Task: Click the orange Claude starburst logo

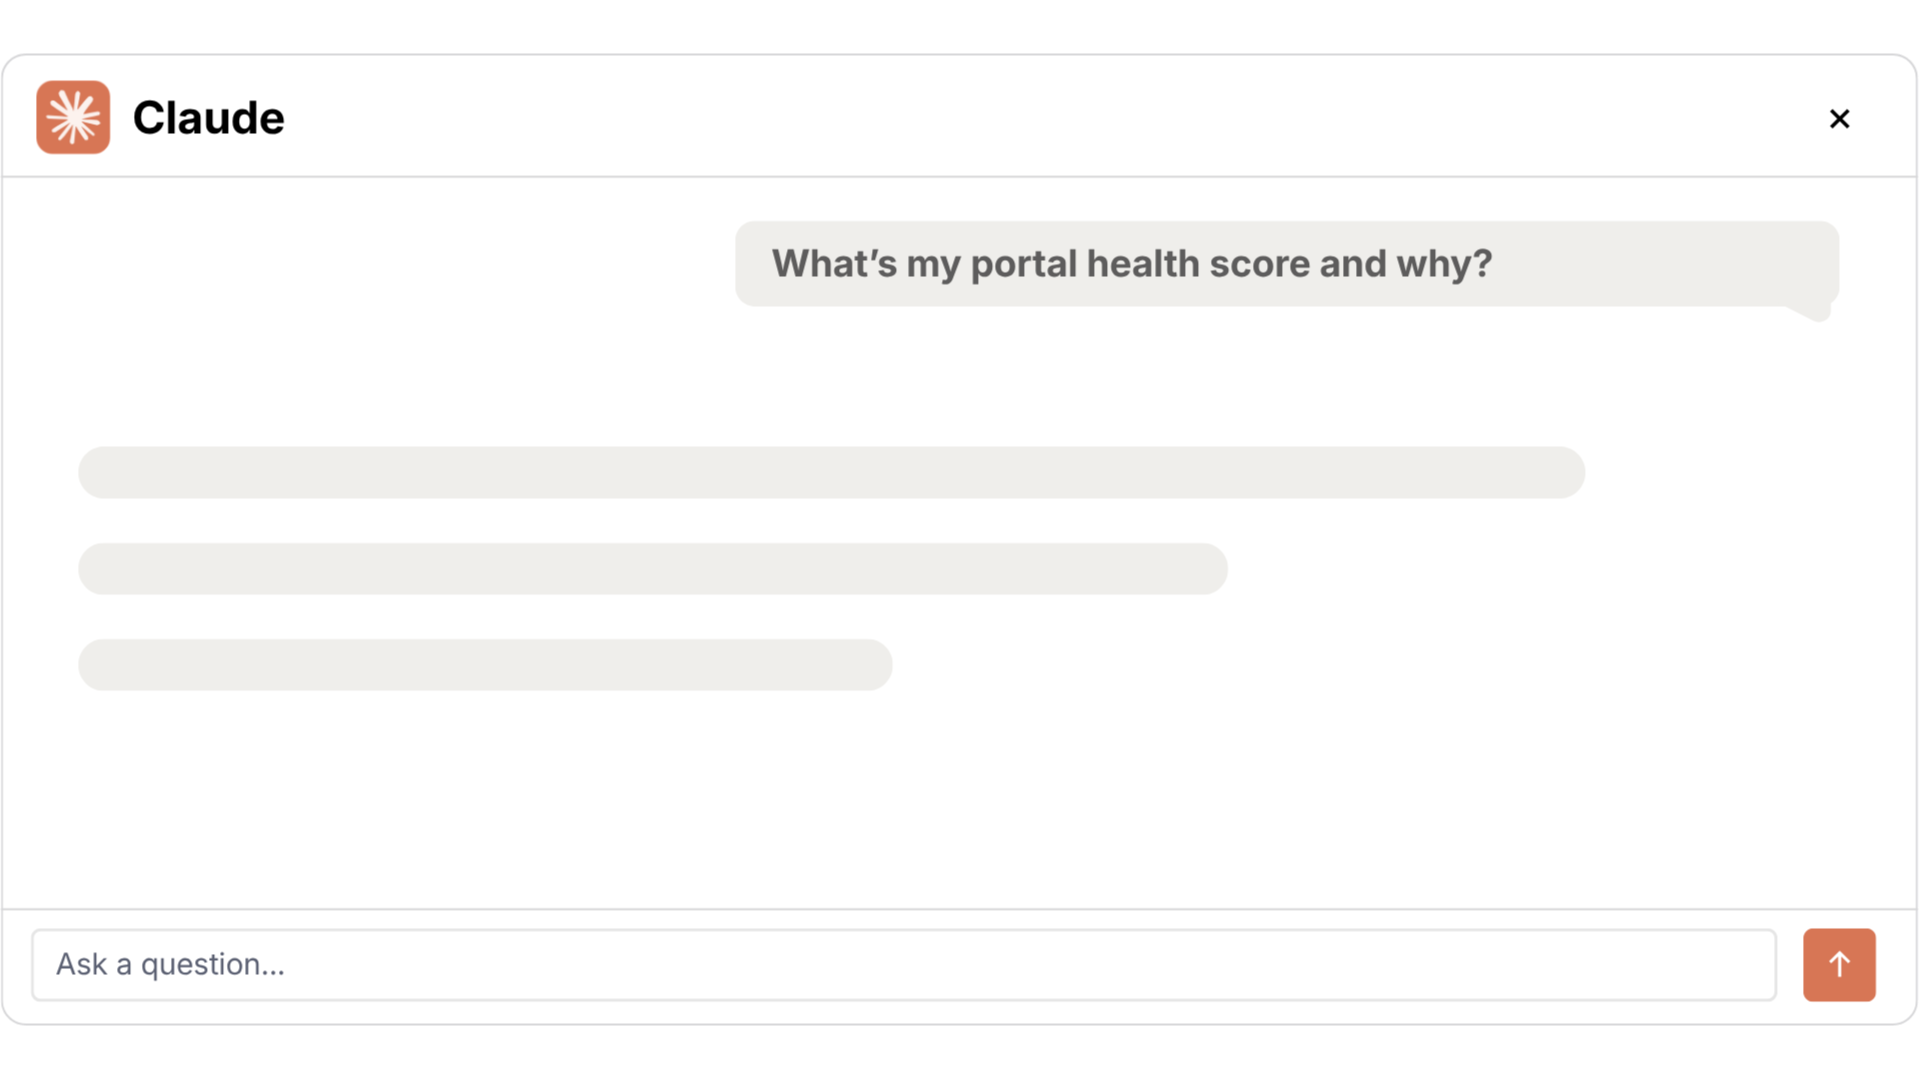Action: (x=73, y=117)
